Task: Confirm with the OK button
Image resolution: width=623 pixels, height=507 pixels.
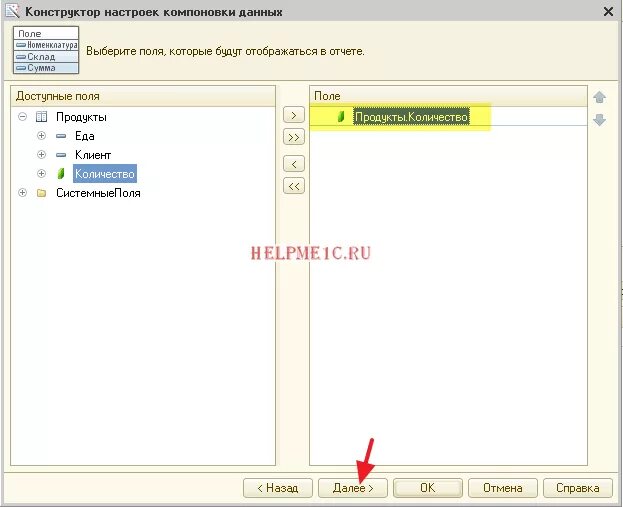Action: (x=428, y=488)
